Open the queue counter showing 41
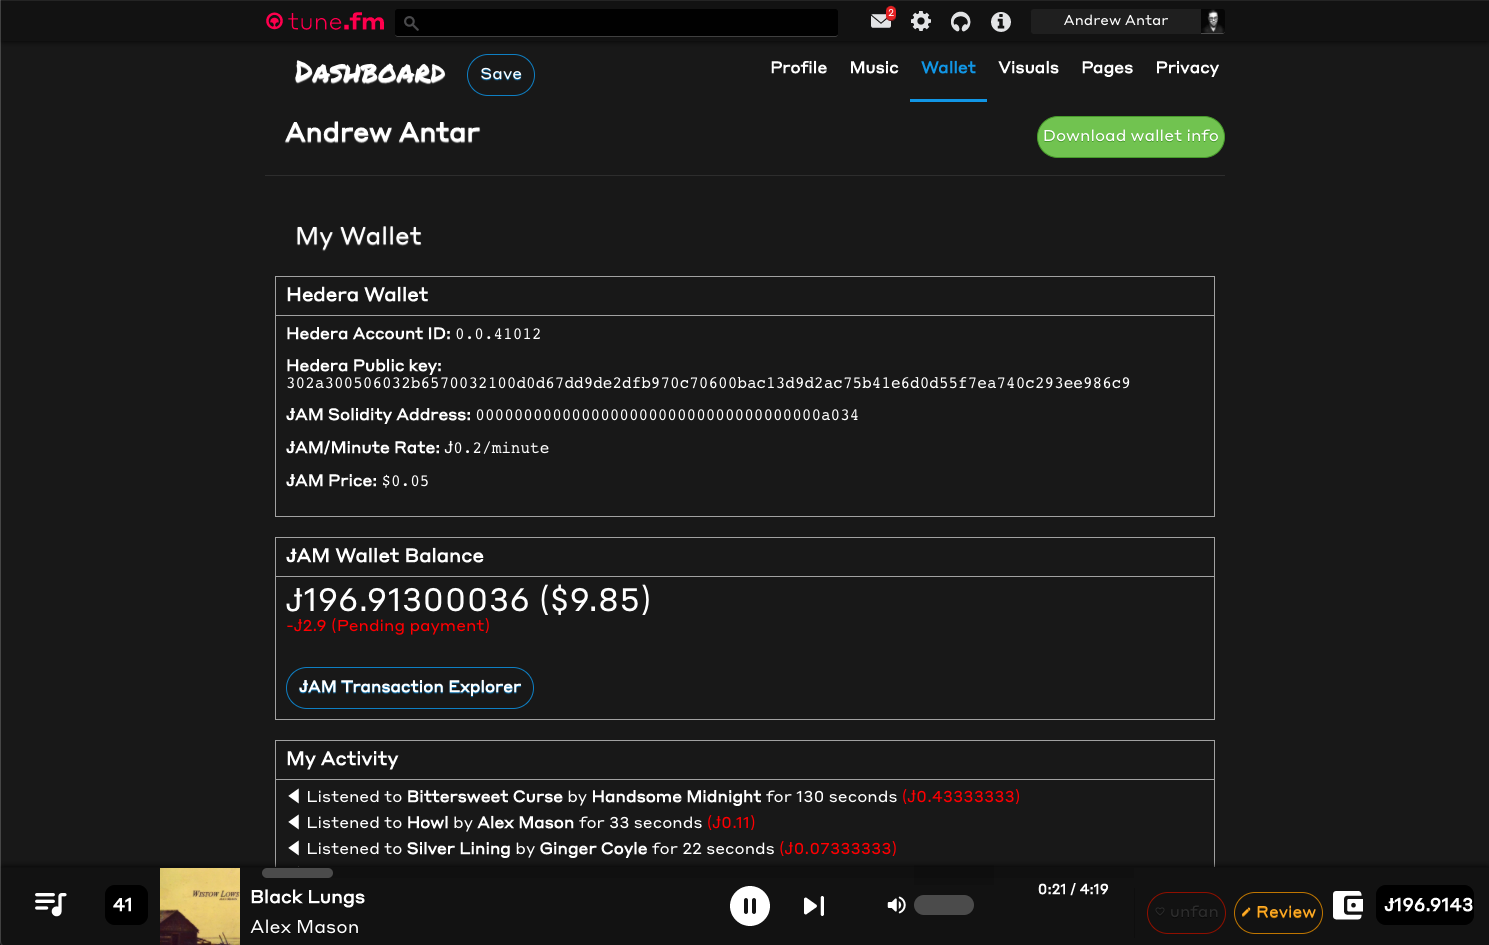 (x=126, y=904)
